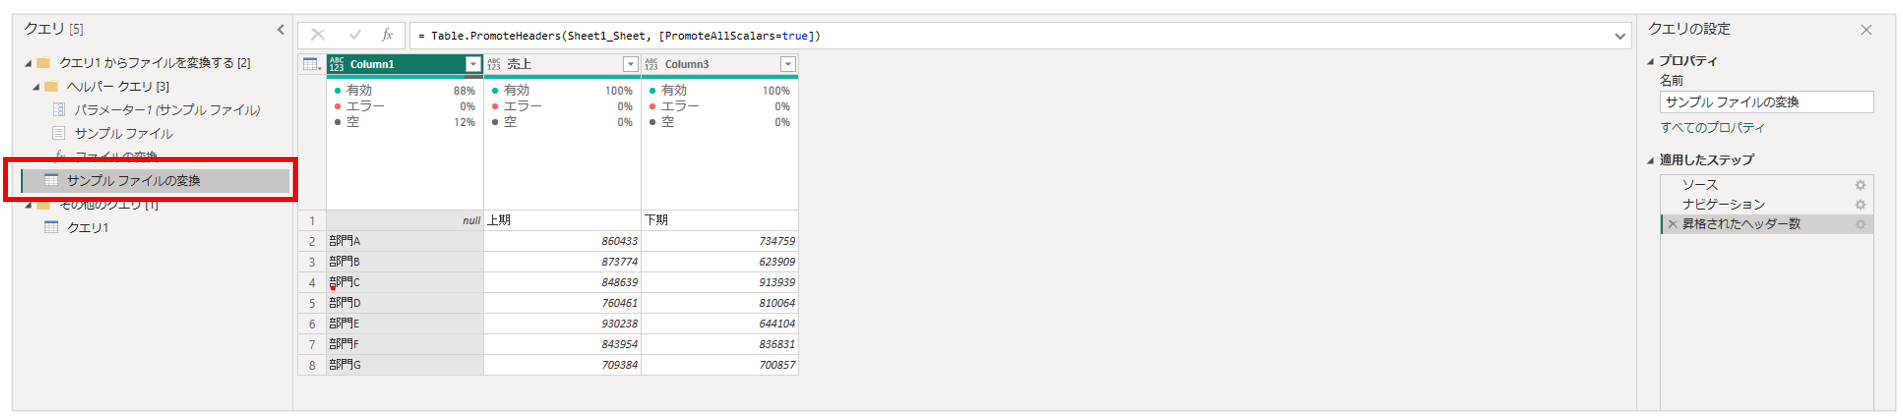
Task: Open filter dropdown for 売上 column
Action: tap(630, 64)
